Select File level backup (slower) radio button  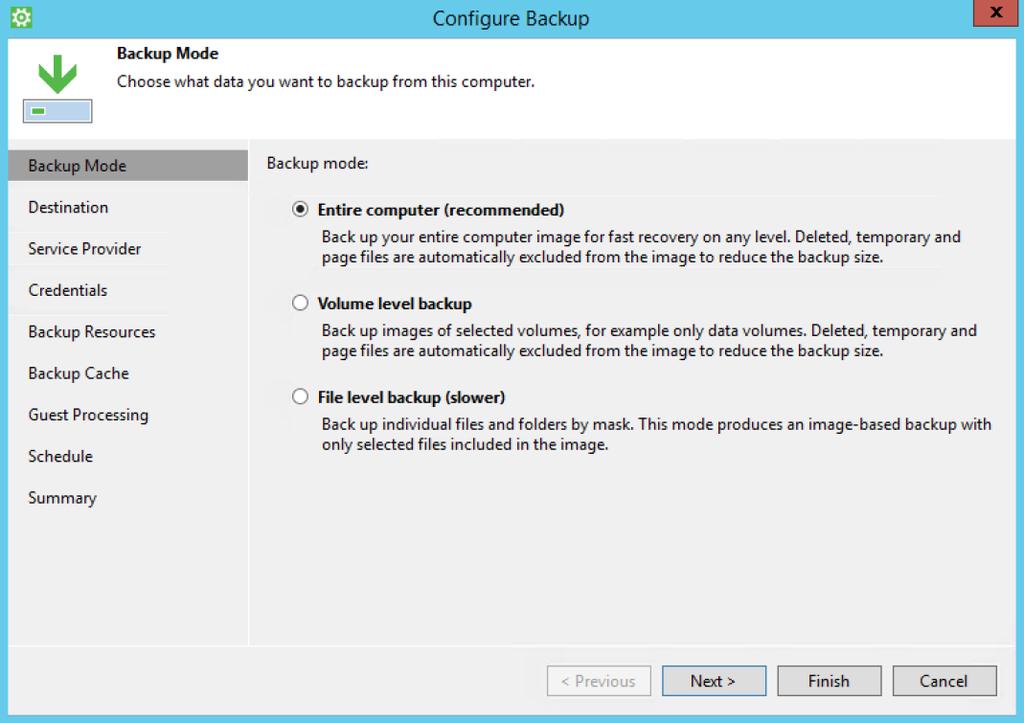[x=300, y=397]
